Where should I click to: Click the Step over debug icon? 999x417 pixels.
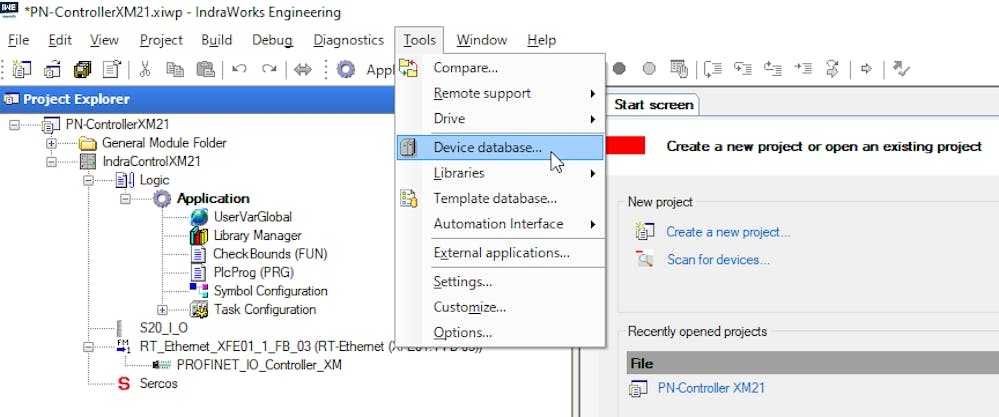tap(713, 69)
